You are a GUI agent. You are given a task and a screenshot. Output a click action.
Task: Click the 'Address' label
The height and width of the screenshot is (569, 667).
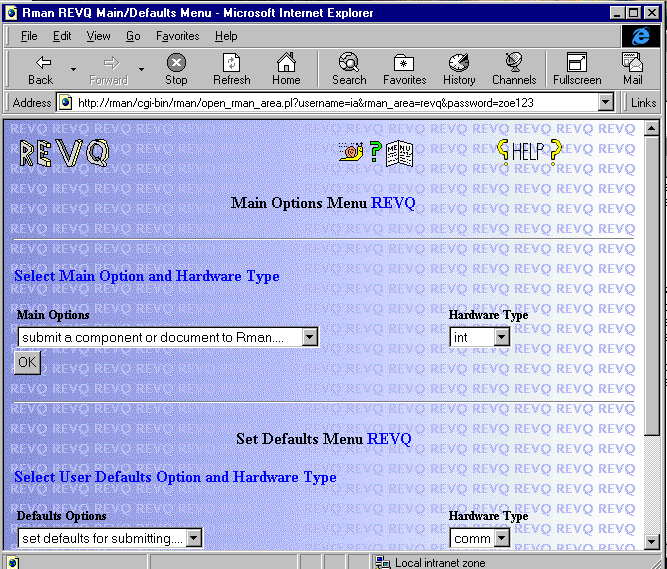(32, 102)
